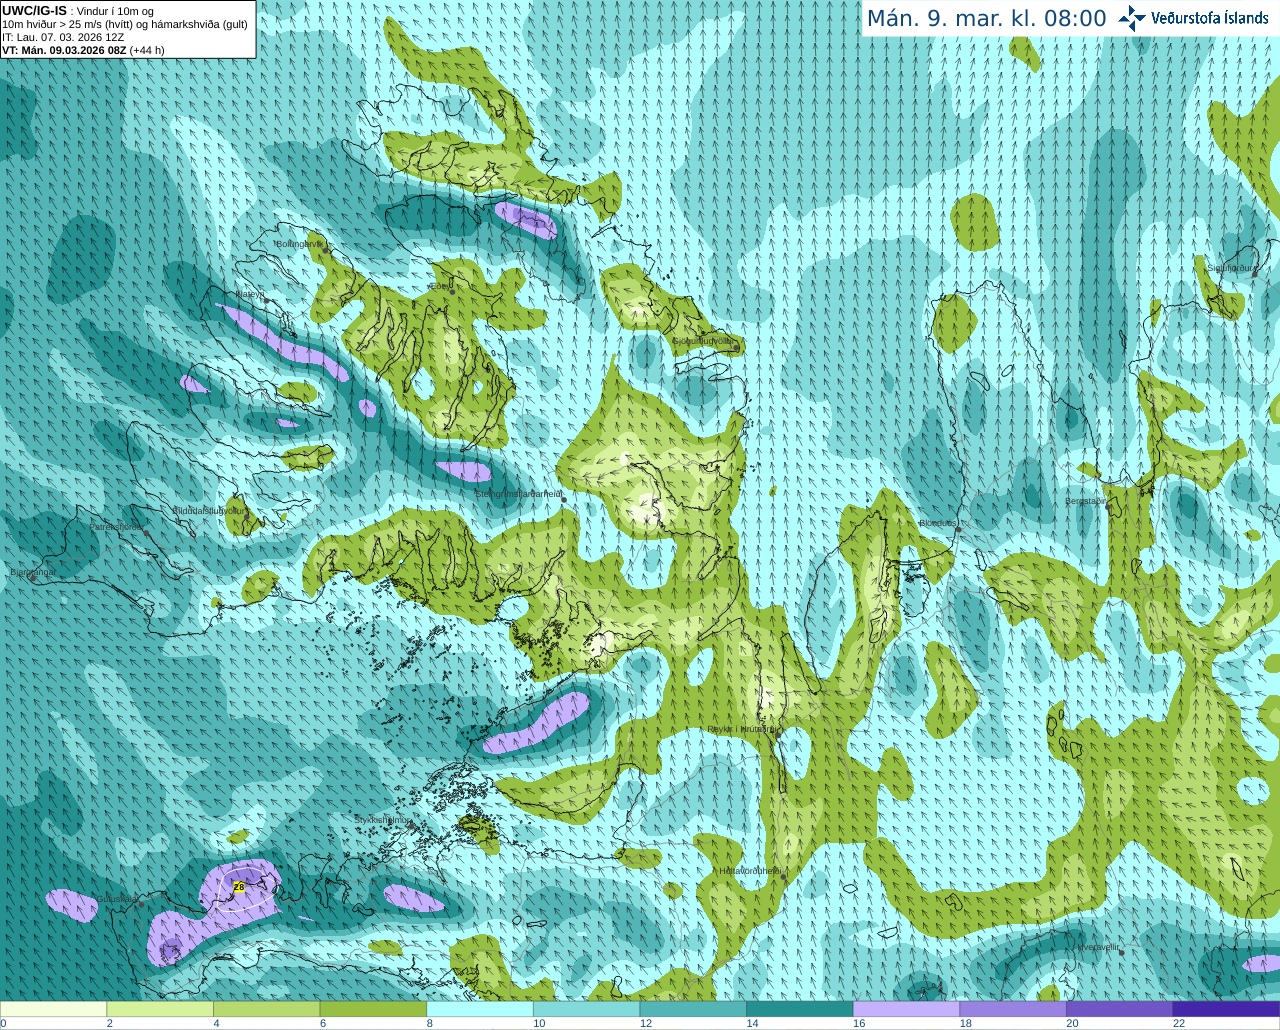Viewport: 1280px width, 1030px height.
Task: Click the Stykkishólmur station label
Action: 382,820
